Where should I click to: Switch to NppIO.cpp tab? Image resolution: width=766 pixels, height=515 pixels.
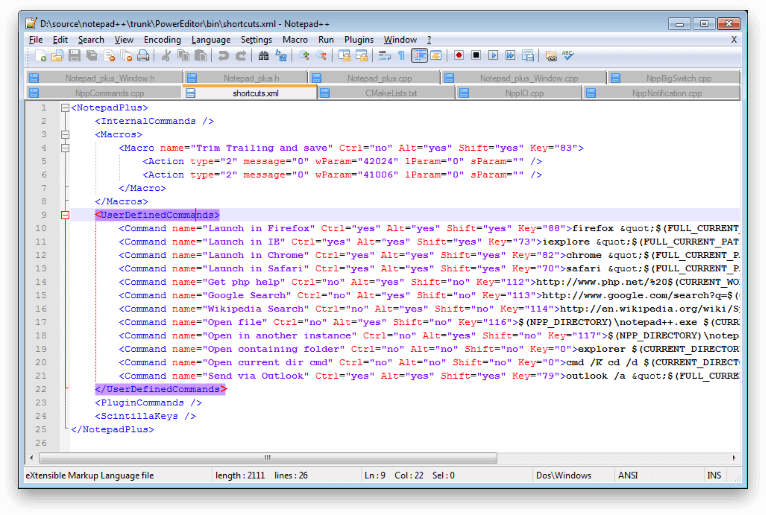point(518,93)
